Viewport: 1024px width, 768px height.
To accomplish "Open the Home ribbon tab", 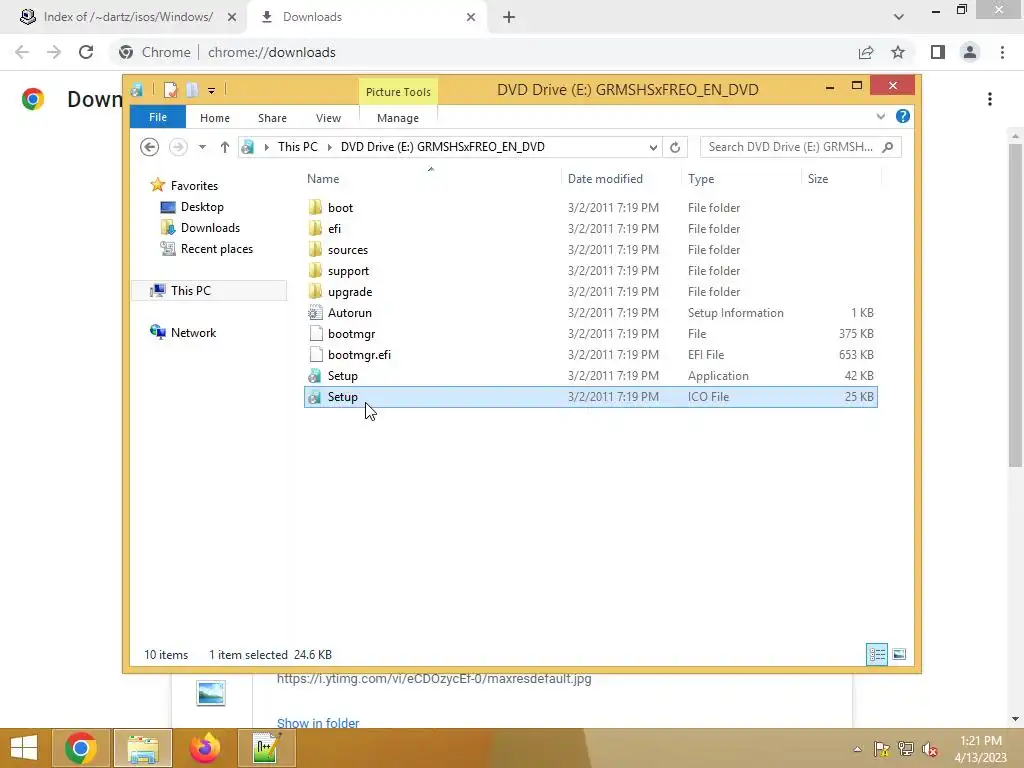I will click(x=215, y=118).
